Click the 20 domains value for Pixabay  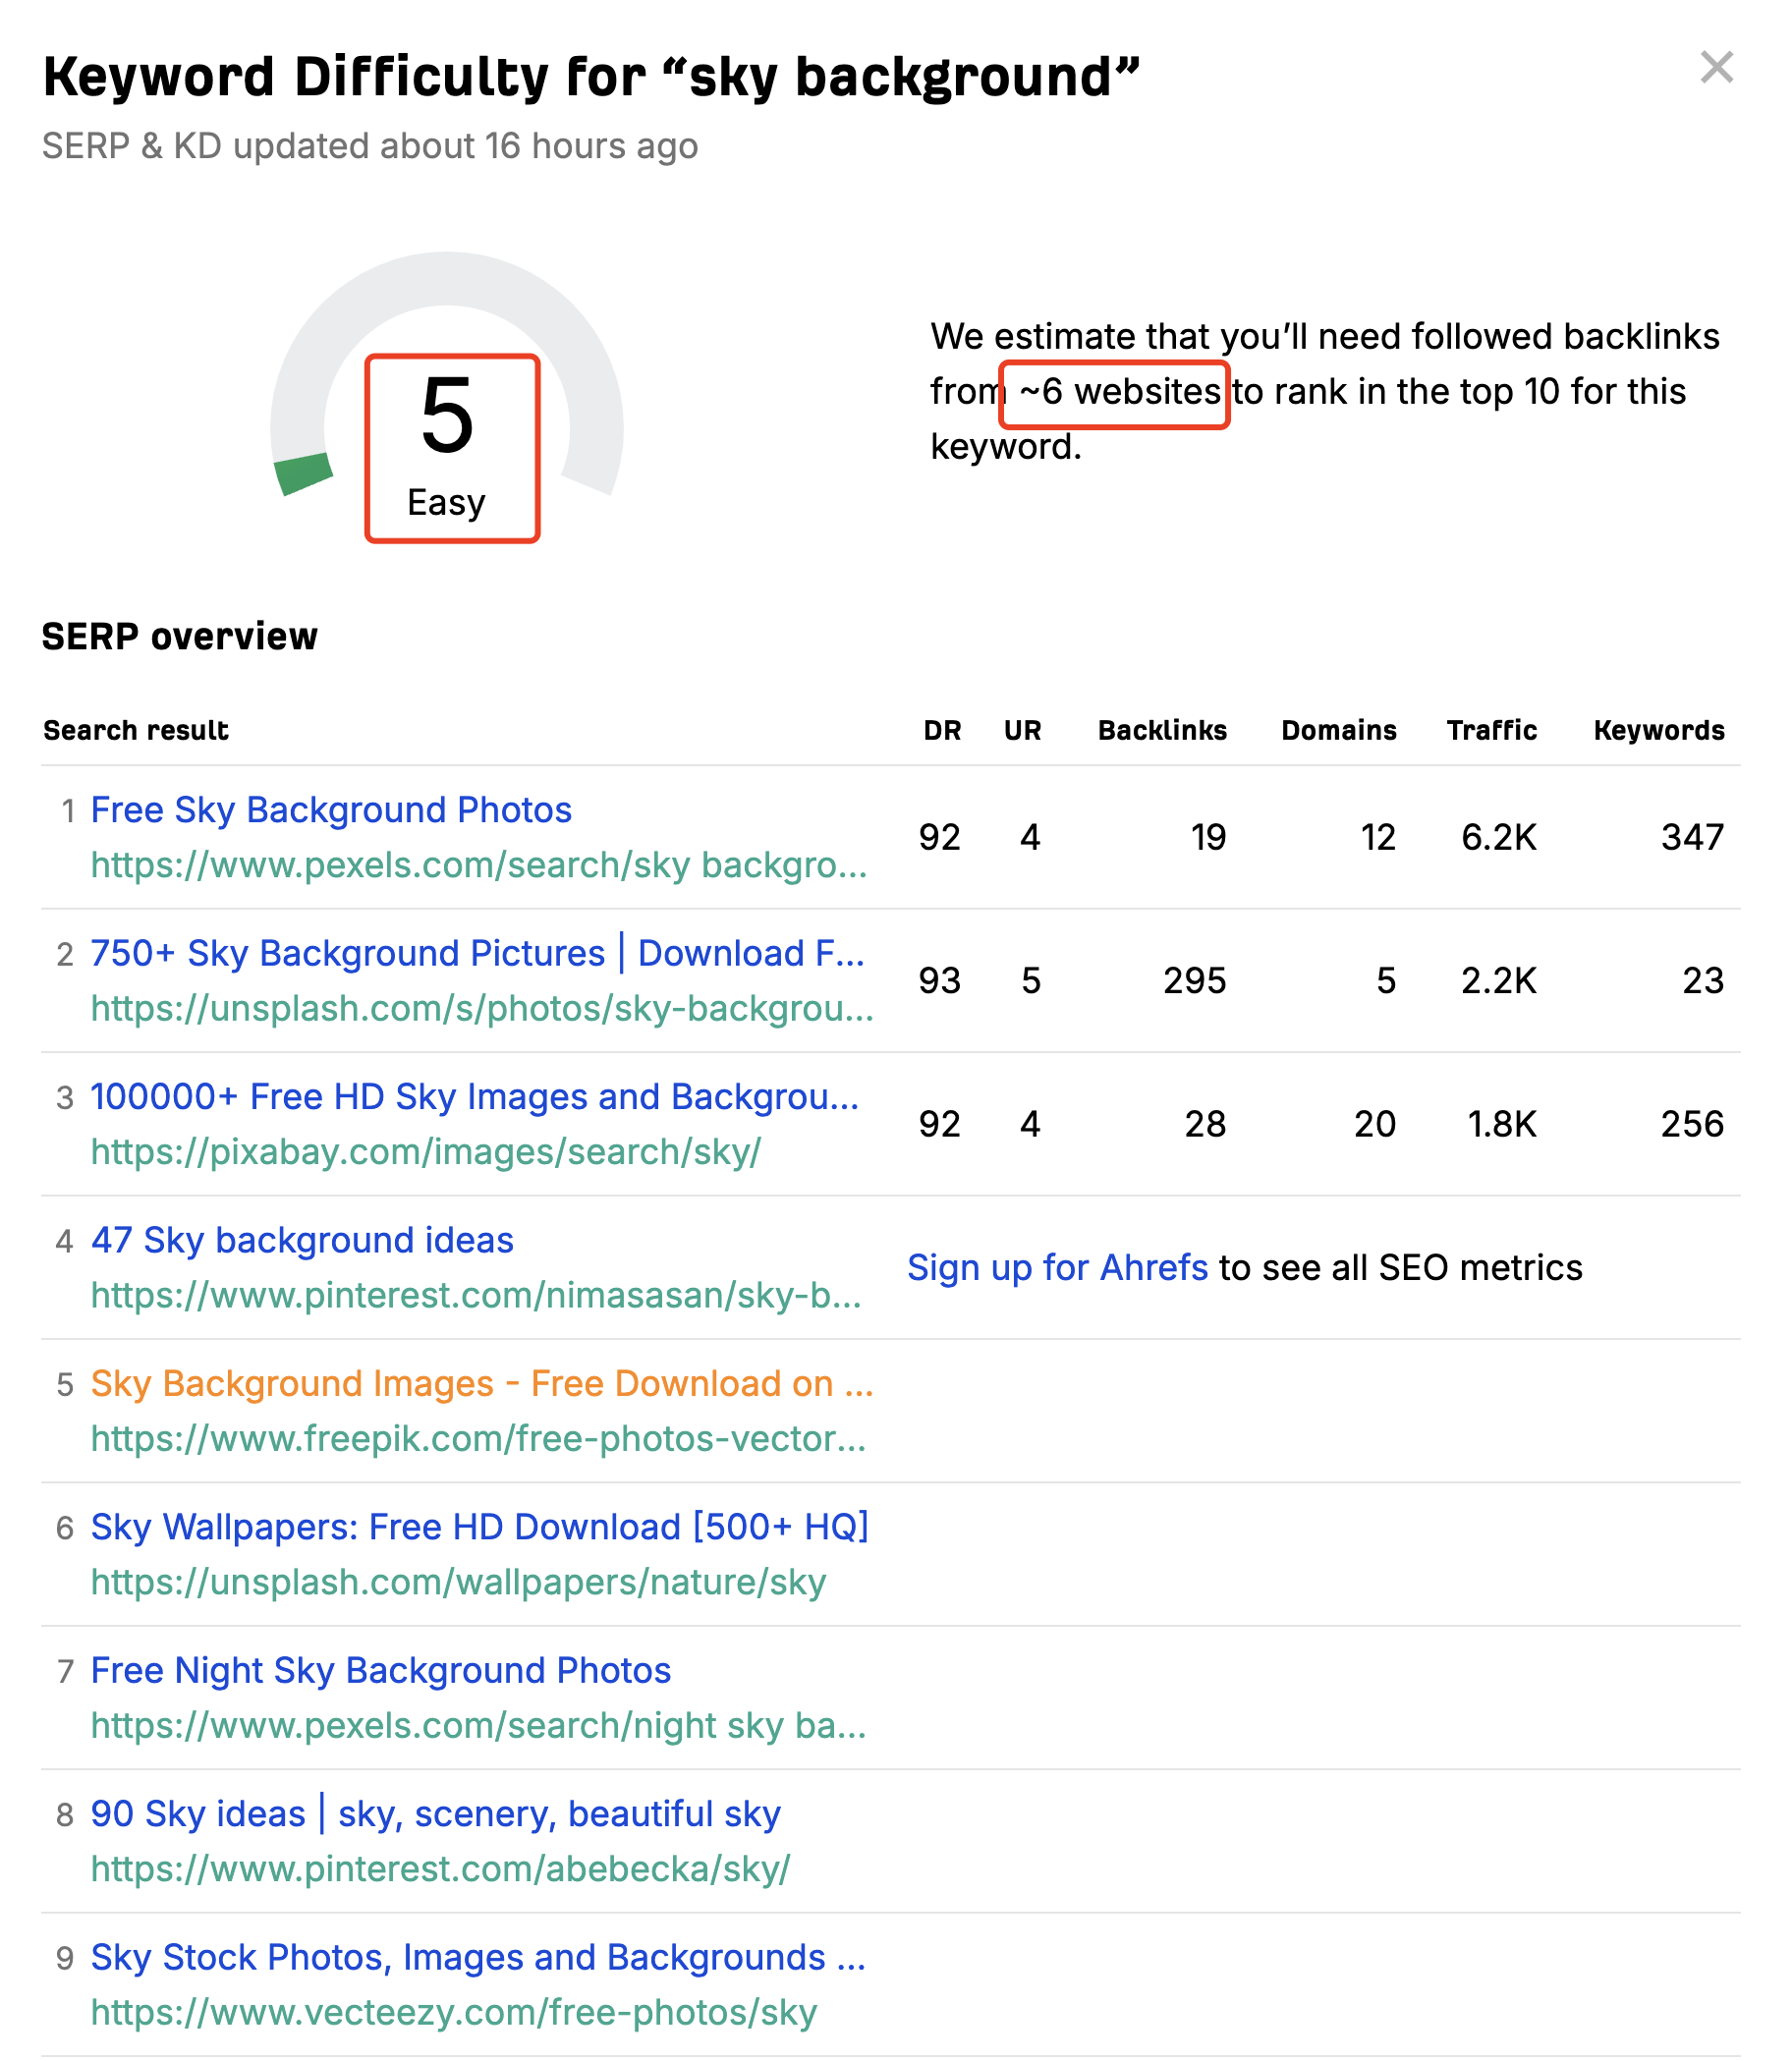pyautogui.click(x=1375, y=1123)
